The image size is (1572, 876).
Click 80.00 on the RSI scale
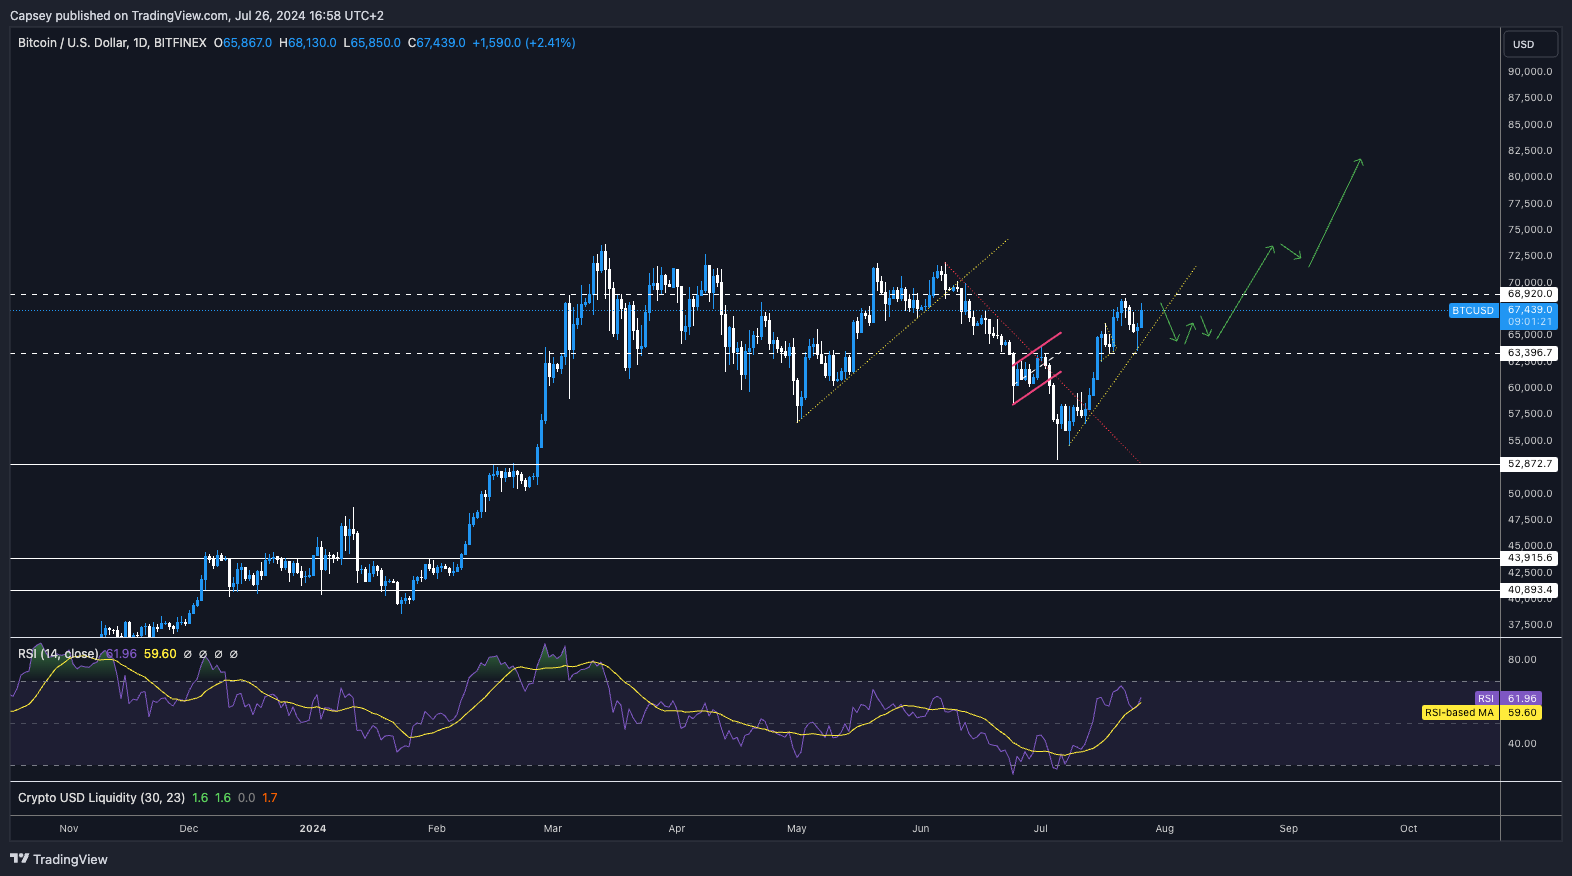point(1522,660)
